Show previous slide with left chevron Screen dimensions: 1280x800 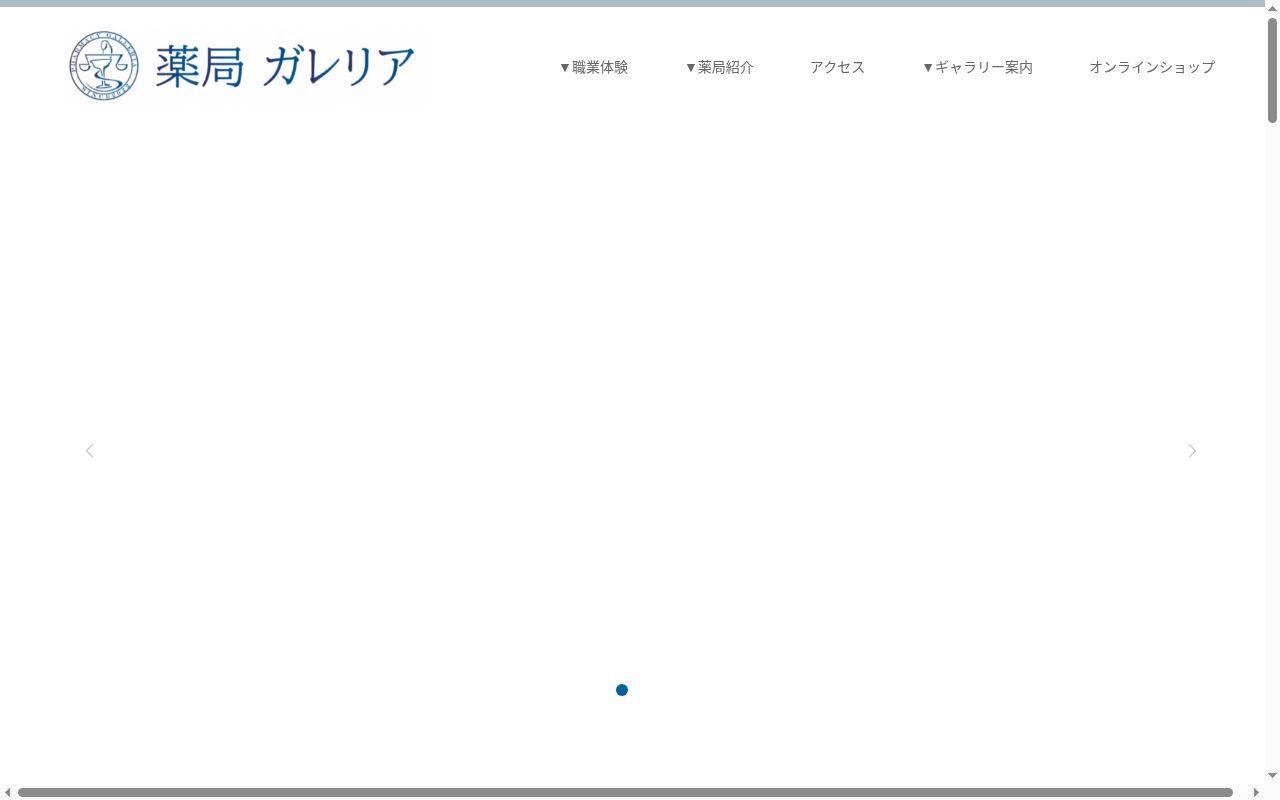90,451
